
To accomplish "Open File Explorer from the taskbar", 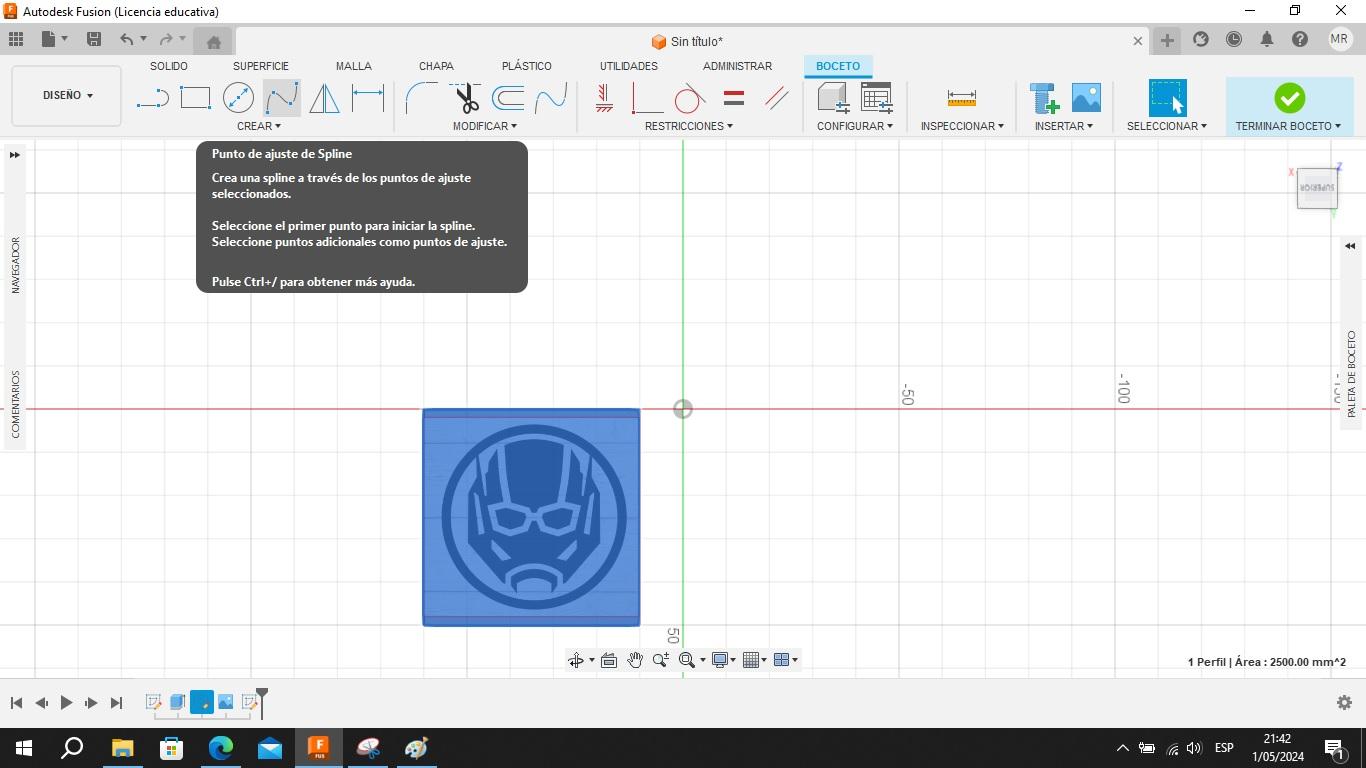I will coord(122,747).
